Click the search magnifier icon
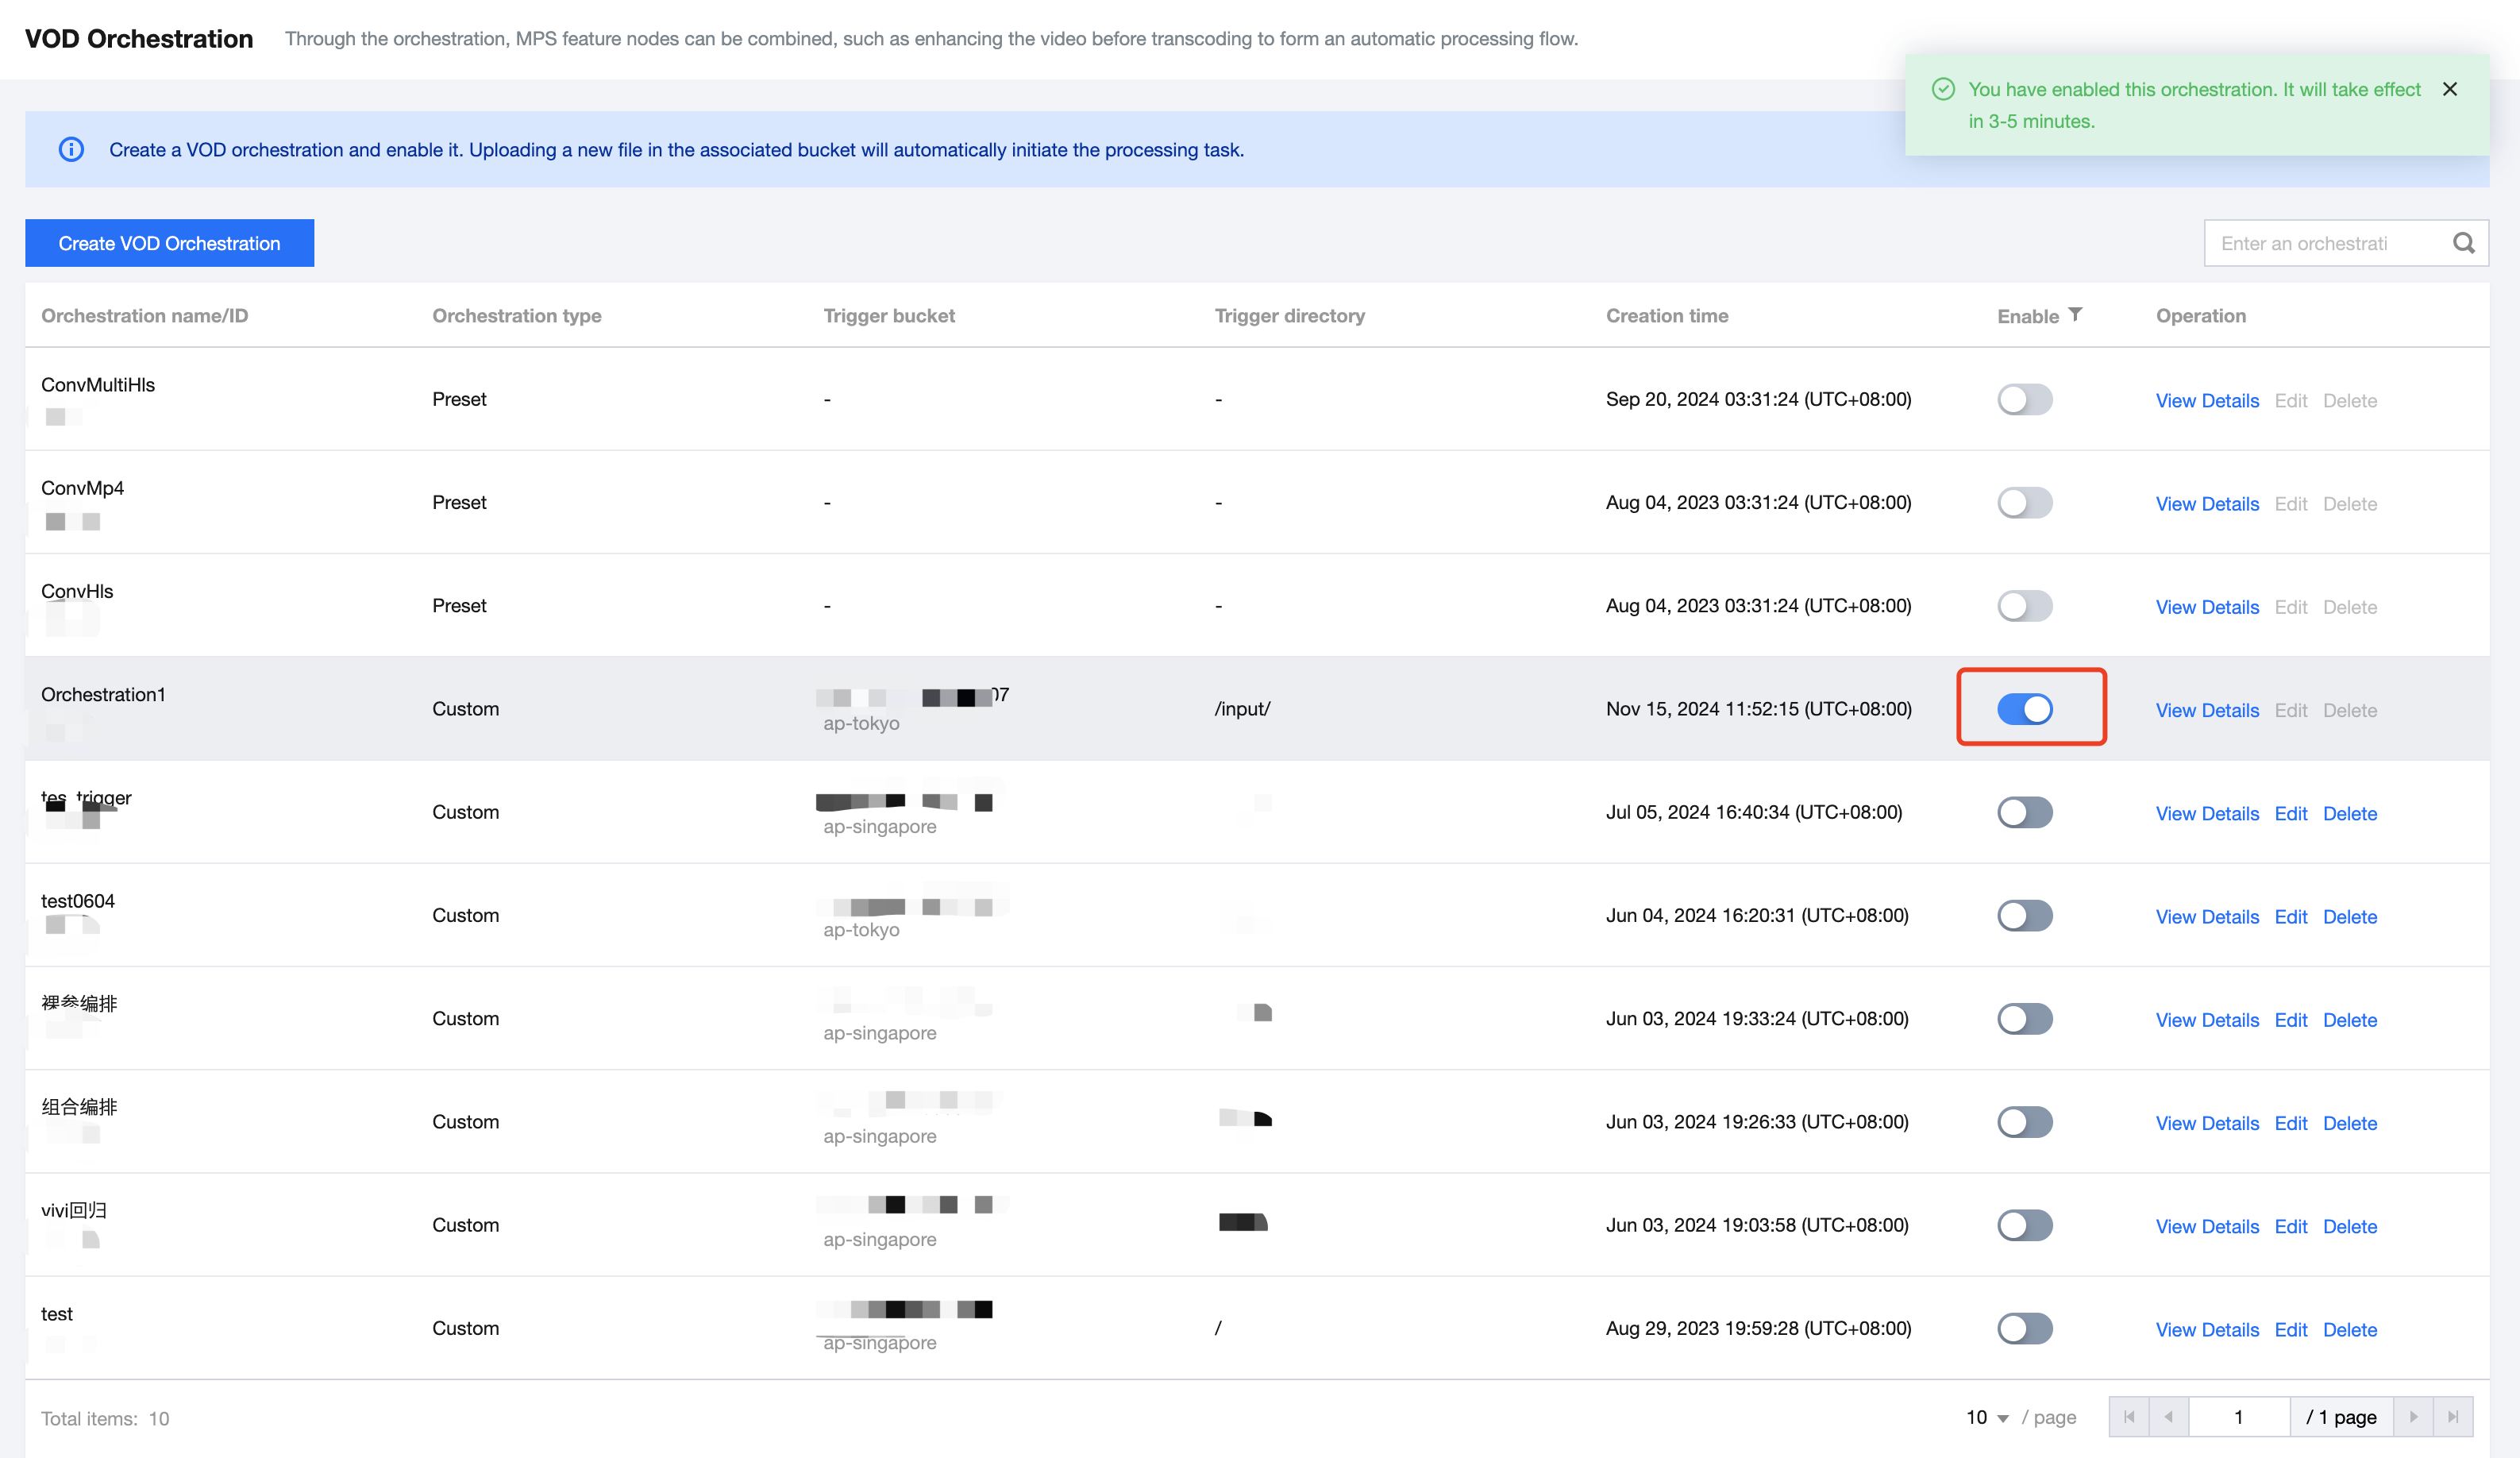Viewport: 2520px width, 1458px height. (2463, 243)
